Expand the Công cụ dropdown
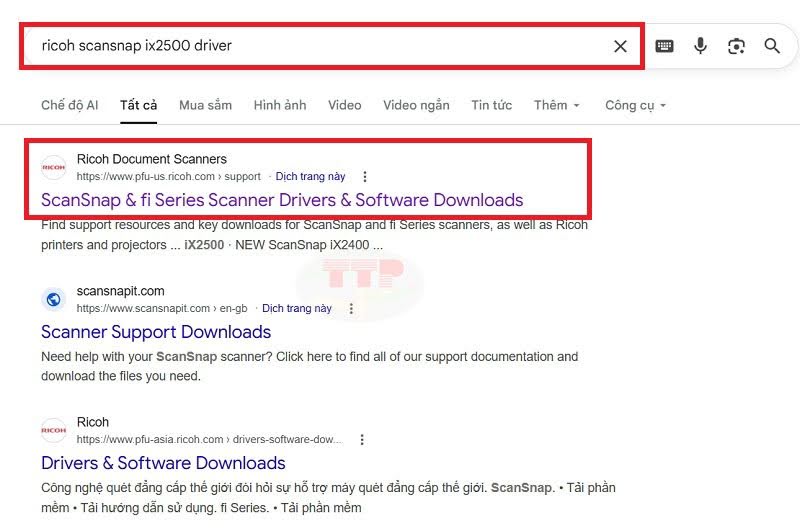This screenshot has height=531, width=800. [635, 105]
